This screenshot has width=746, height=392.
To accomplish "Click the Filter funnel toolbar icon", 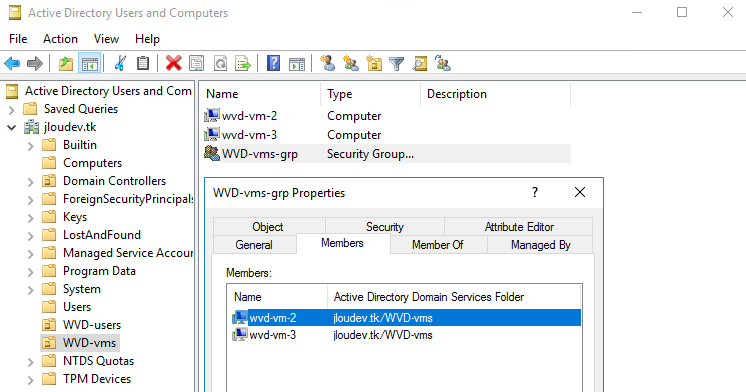I will (x=396, y=63).
